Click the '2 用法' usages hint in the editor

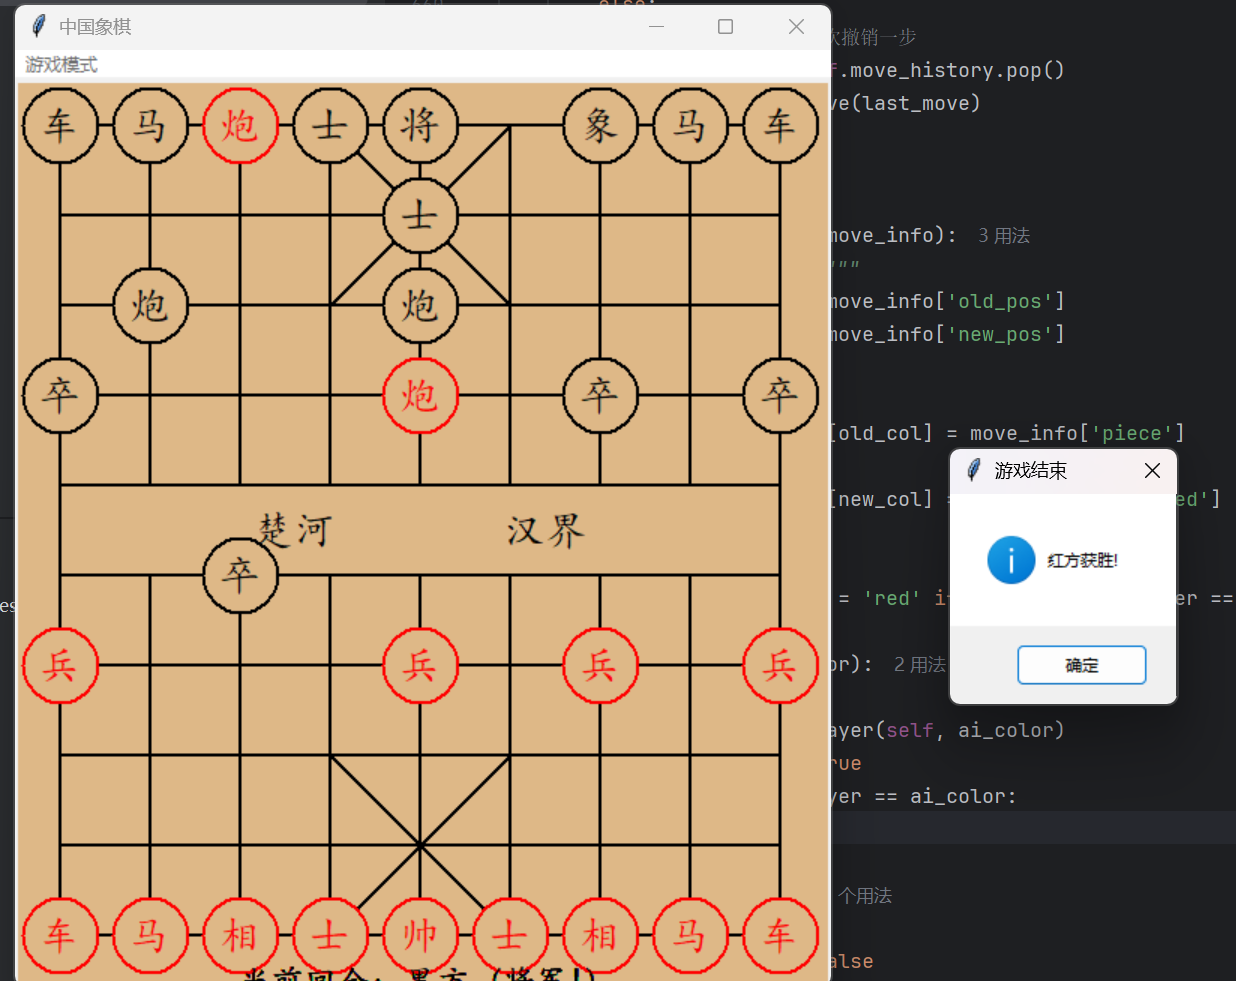920,665
